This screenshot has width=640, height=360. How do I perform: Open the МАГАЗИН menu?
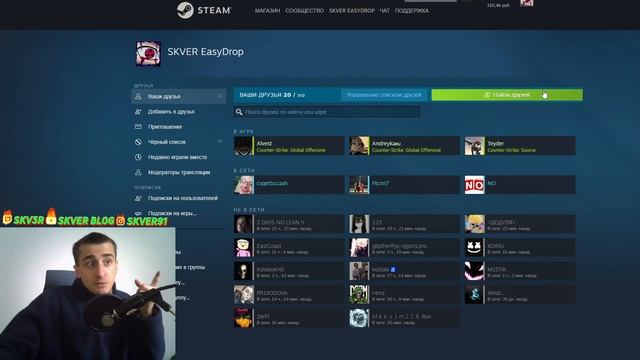[x=267, y=11]
